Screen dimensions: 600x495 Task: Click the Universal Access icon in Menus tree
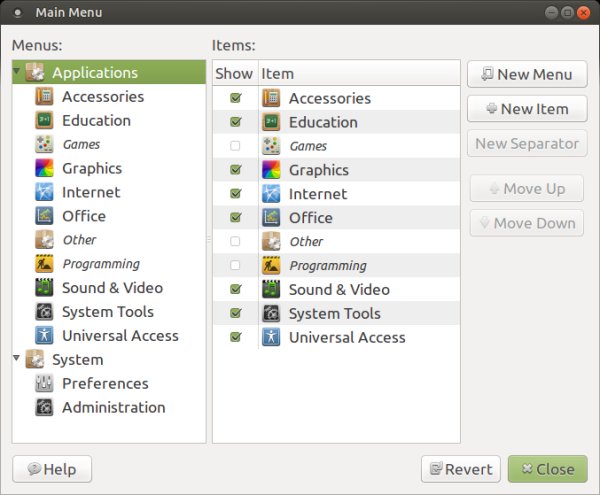click(44, 336)
